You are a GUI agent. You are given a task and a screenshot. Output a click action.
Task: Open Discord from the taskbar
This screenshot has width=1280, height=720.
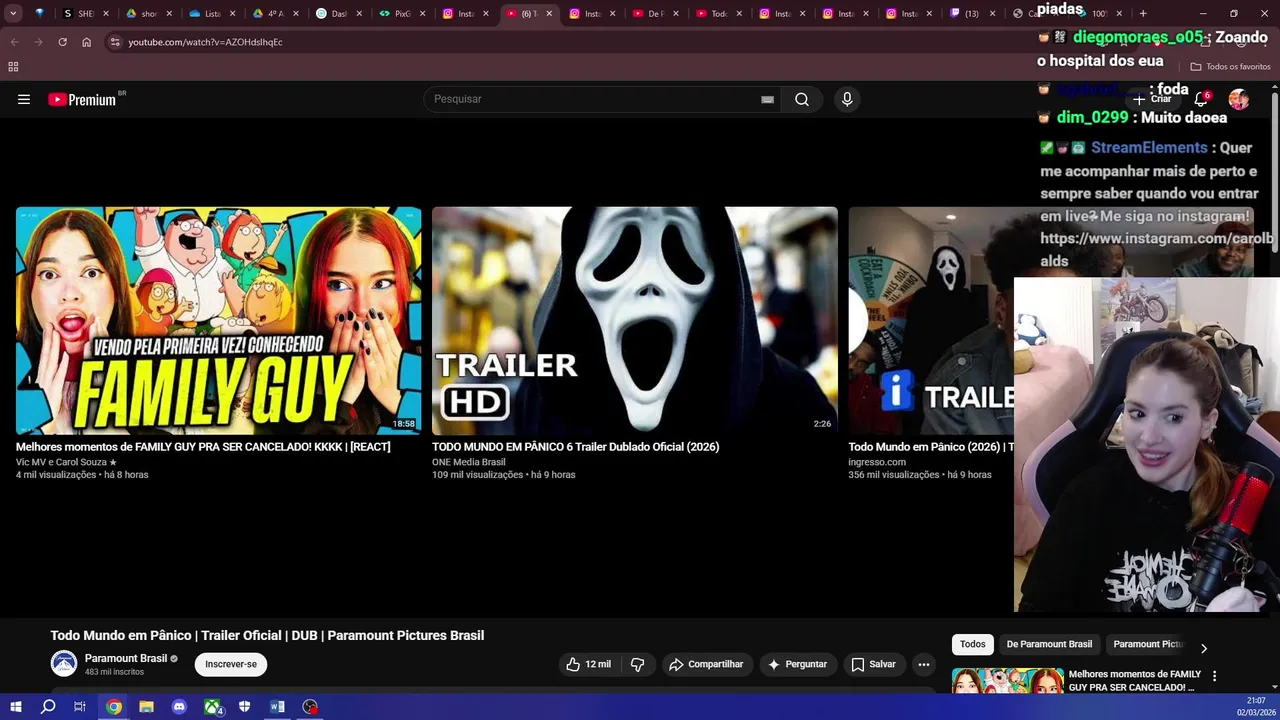(179, 707)
